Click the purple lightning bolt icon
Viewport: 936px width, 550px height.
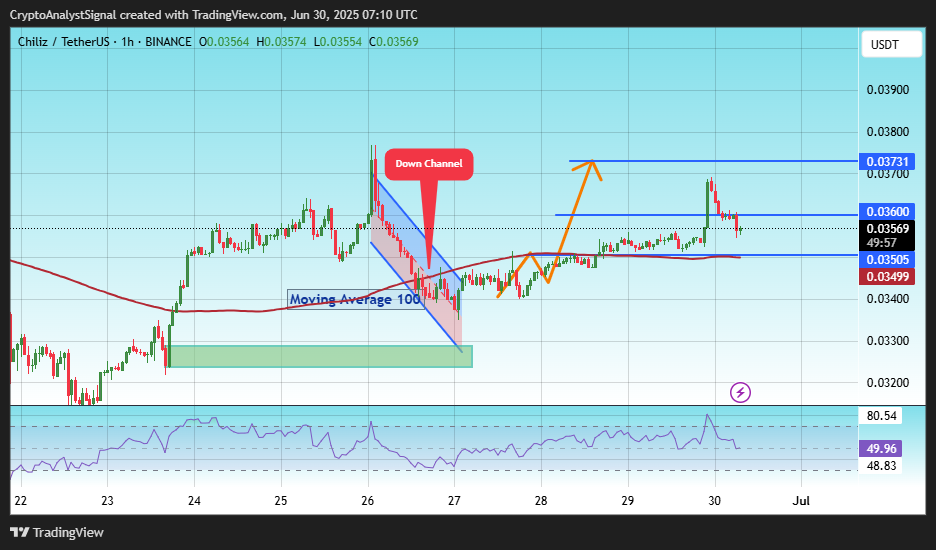coord(740,392)
